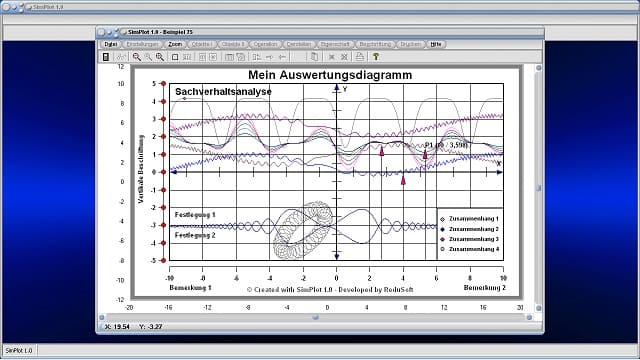Click the boxed X toolbar icon

pyautogui.click(x=213, y=57)
